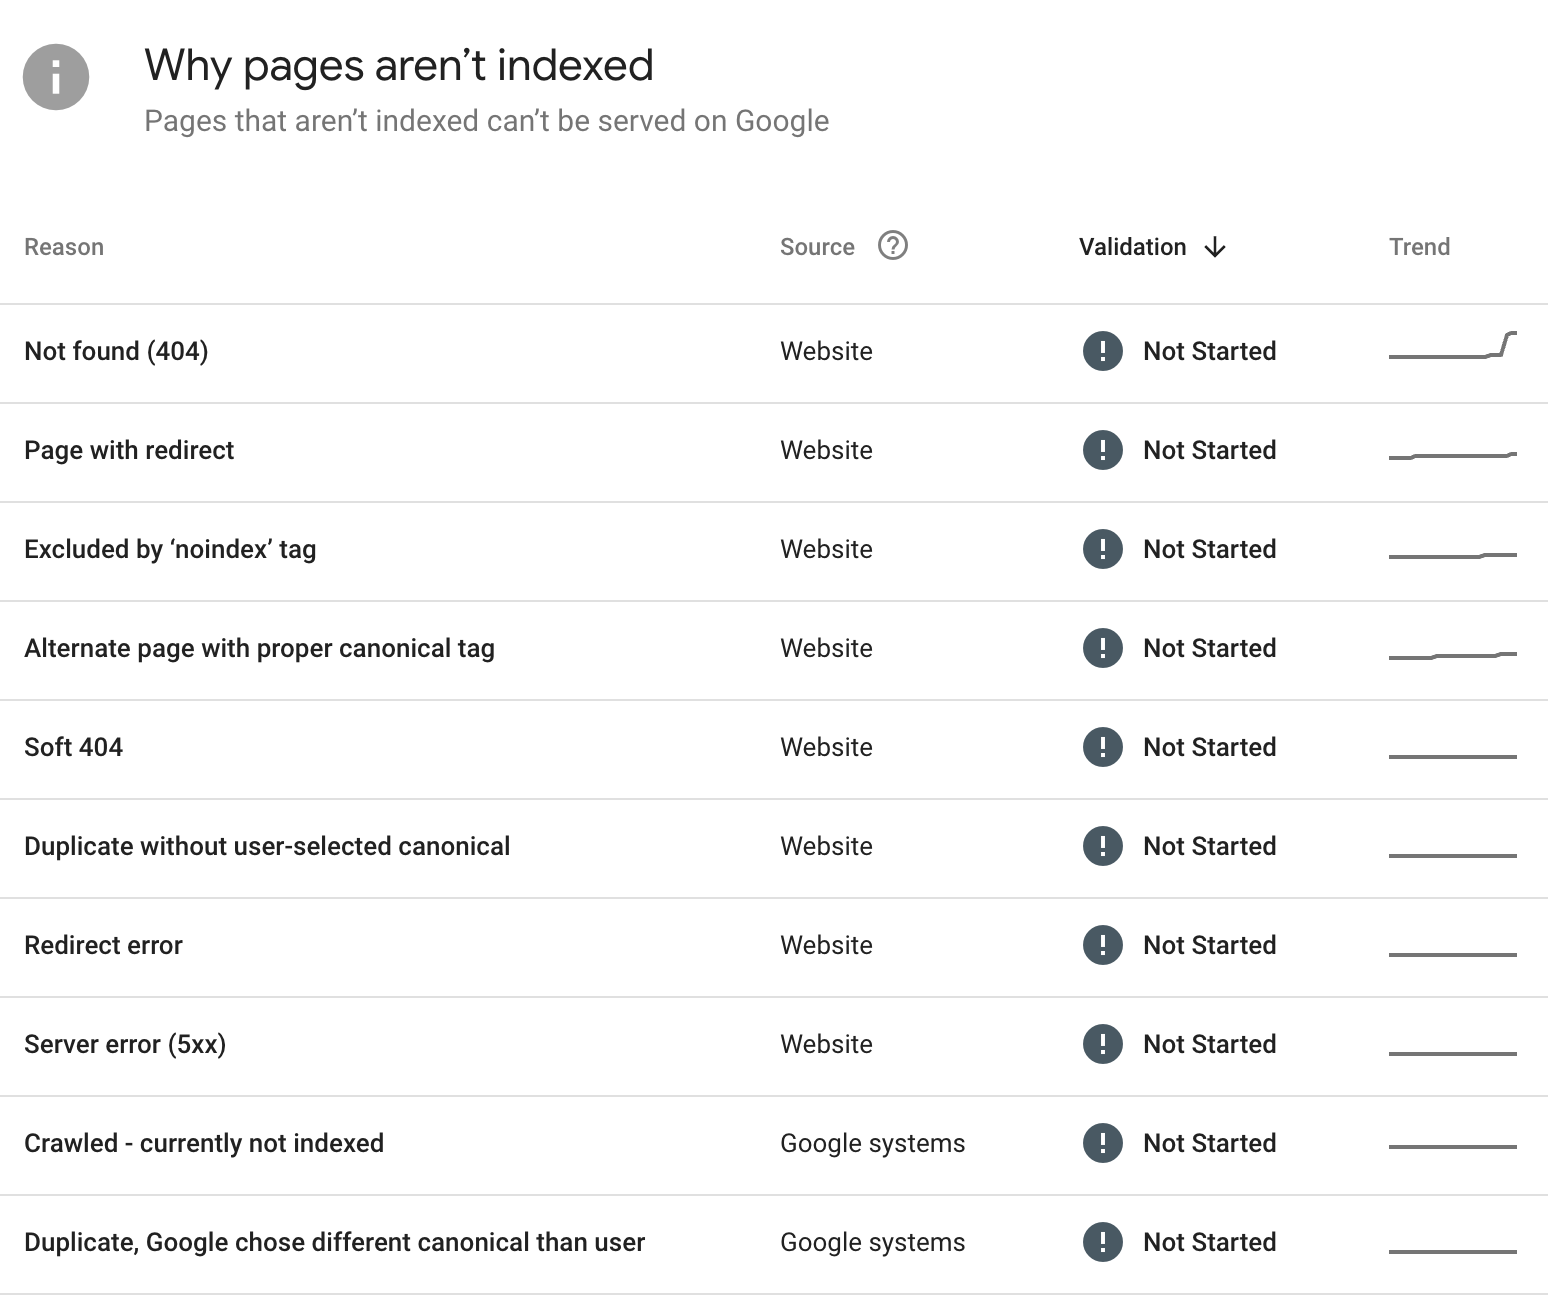1548x1296 pixels.
Task: Open Alternate page with proper canonical tag
Action: 259,648
